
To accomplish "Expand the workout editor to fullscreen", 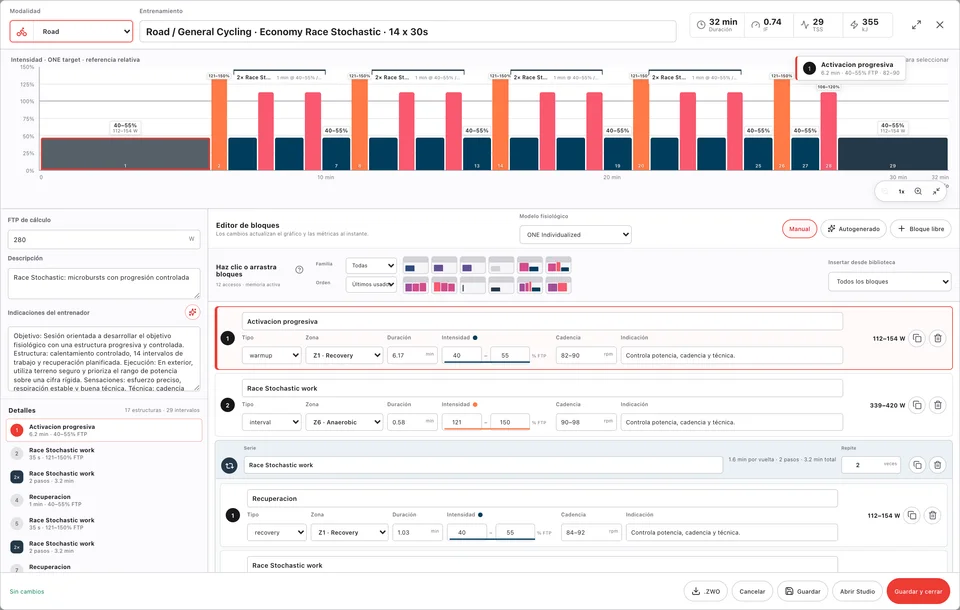I will coord(916,25).
